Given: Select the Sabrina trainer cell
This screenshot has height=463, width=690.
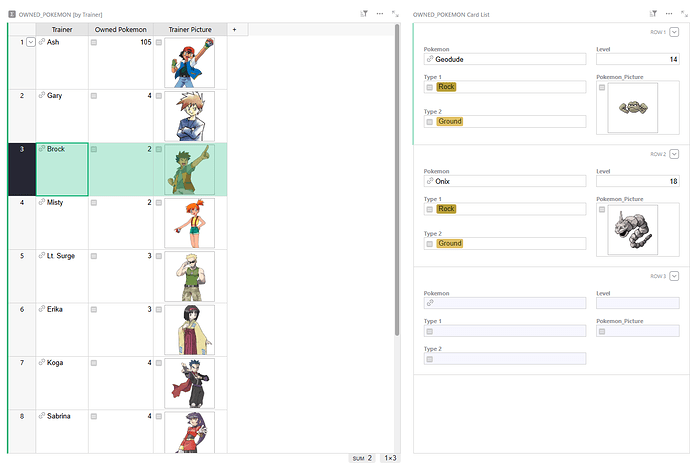Looking at the screenshot, I should pos(62,431).
